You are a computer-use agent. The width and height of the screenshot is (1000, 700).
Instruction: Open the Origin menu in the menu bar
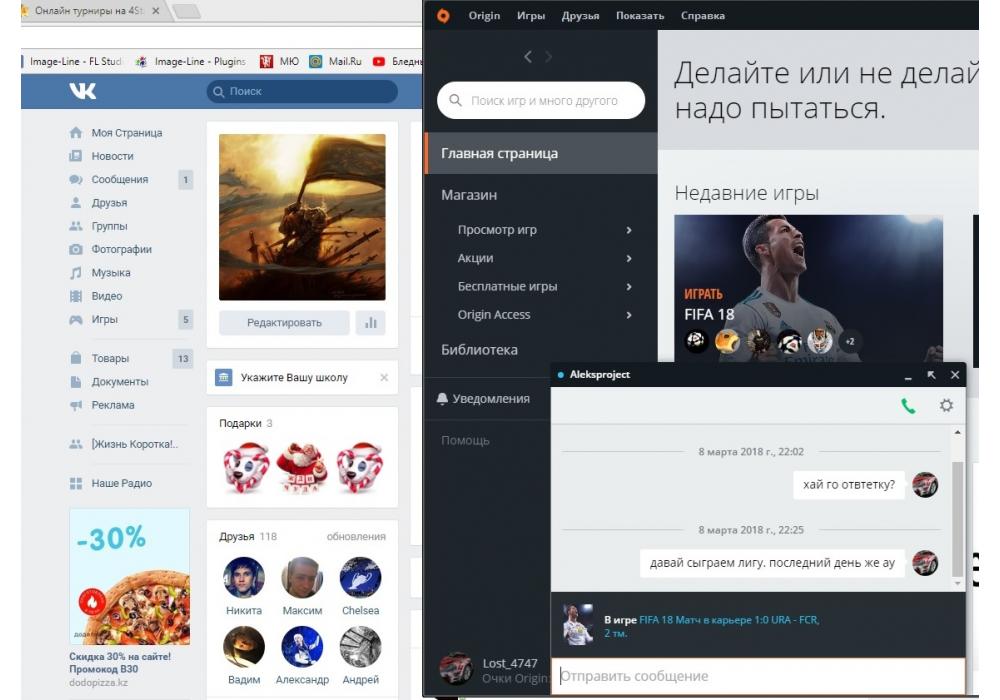click(484, 16)
